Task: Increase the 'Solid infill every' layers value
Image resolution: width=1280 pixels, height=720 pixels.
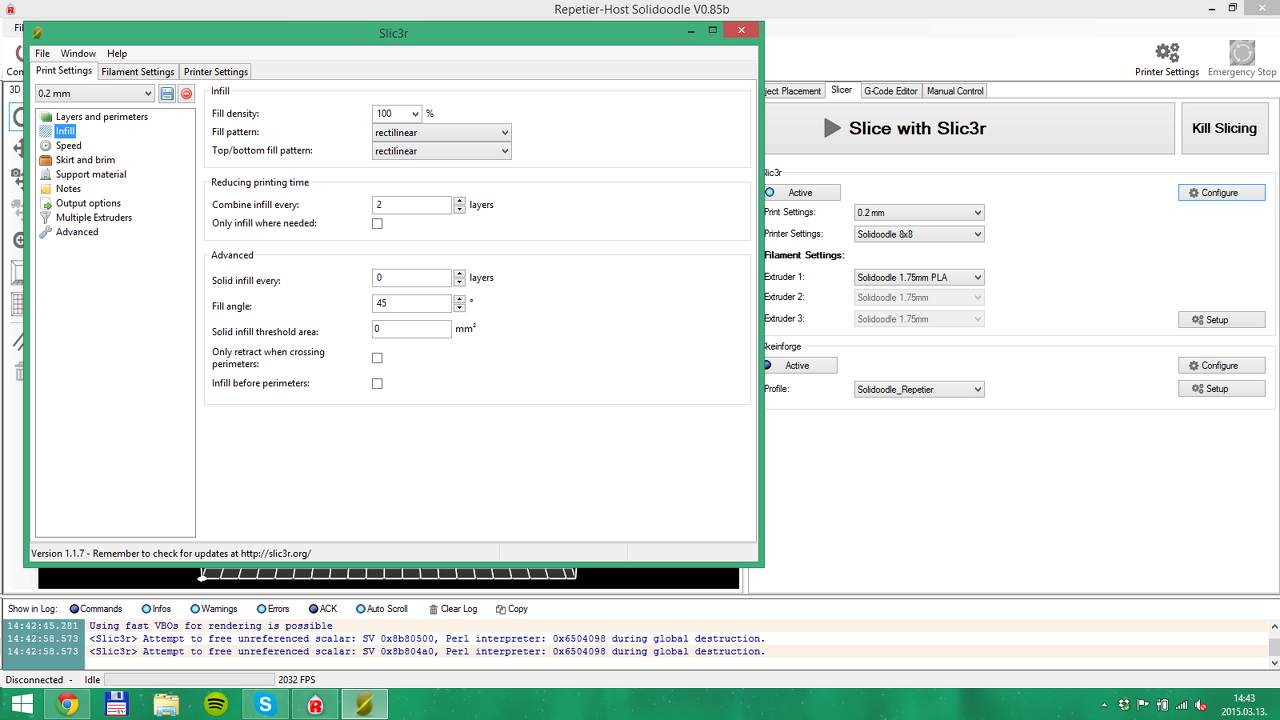Action: [x=460, y=274]
